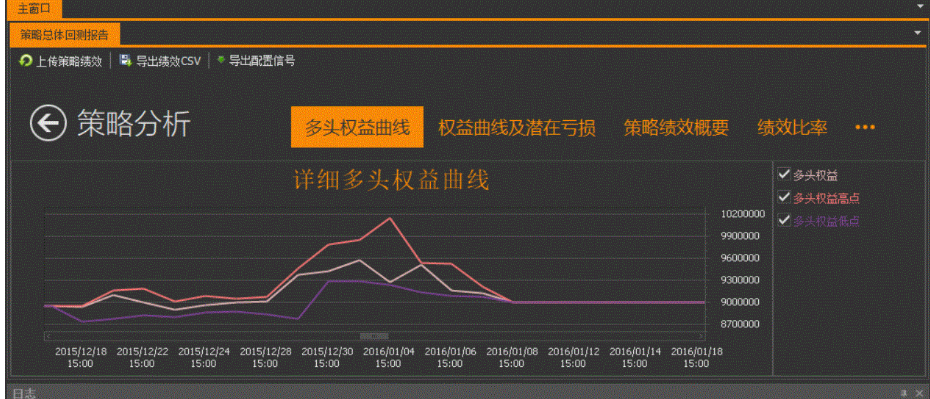Click the chart scrollbar's right arrow
This screenshot has width=930, height=399.
[x=702, y=336]
